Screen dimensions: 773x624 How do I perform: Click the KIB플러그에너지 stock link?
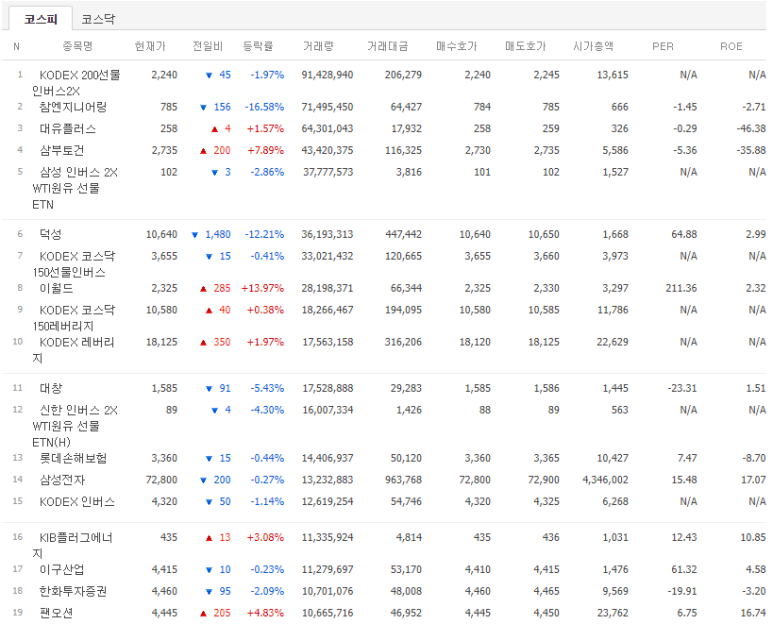click(x=77, y=538)
